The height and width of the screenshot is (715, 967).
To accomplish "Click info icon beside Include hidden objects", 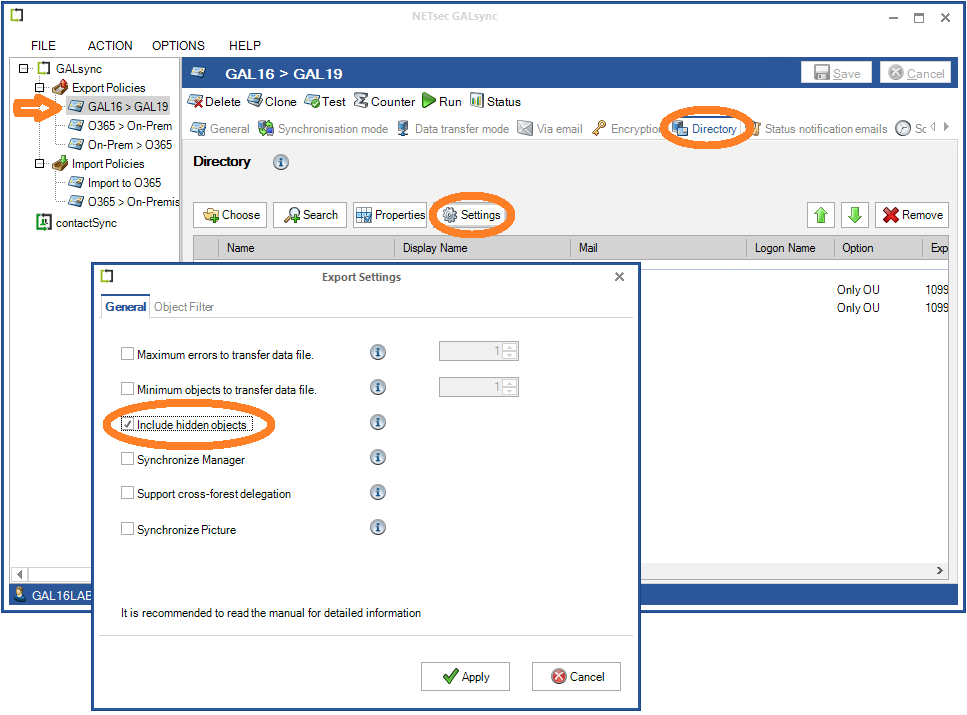I will click(377, 423).
